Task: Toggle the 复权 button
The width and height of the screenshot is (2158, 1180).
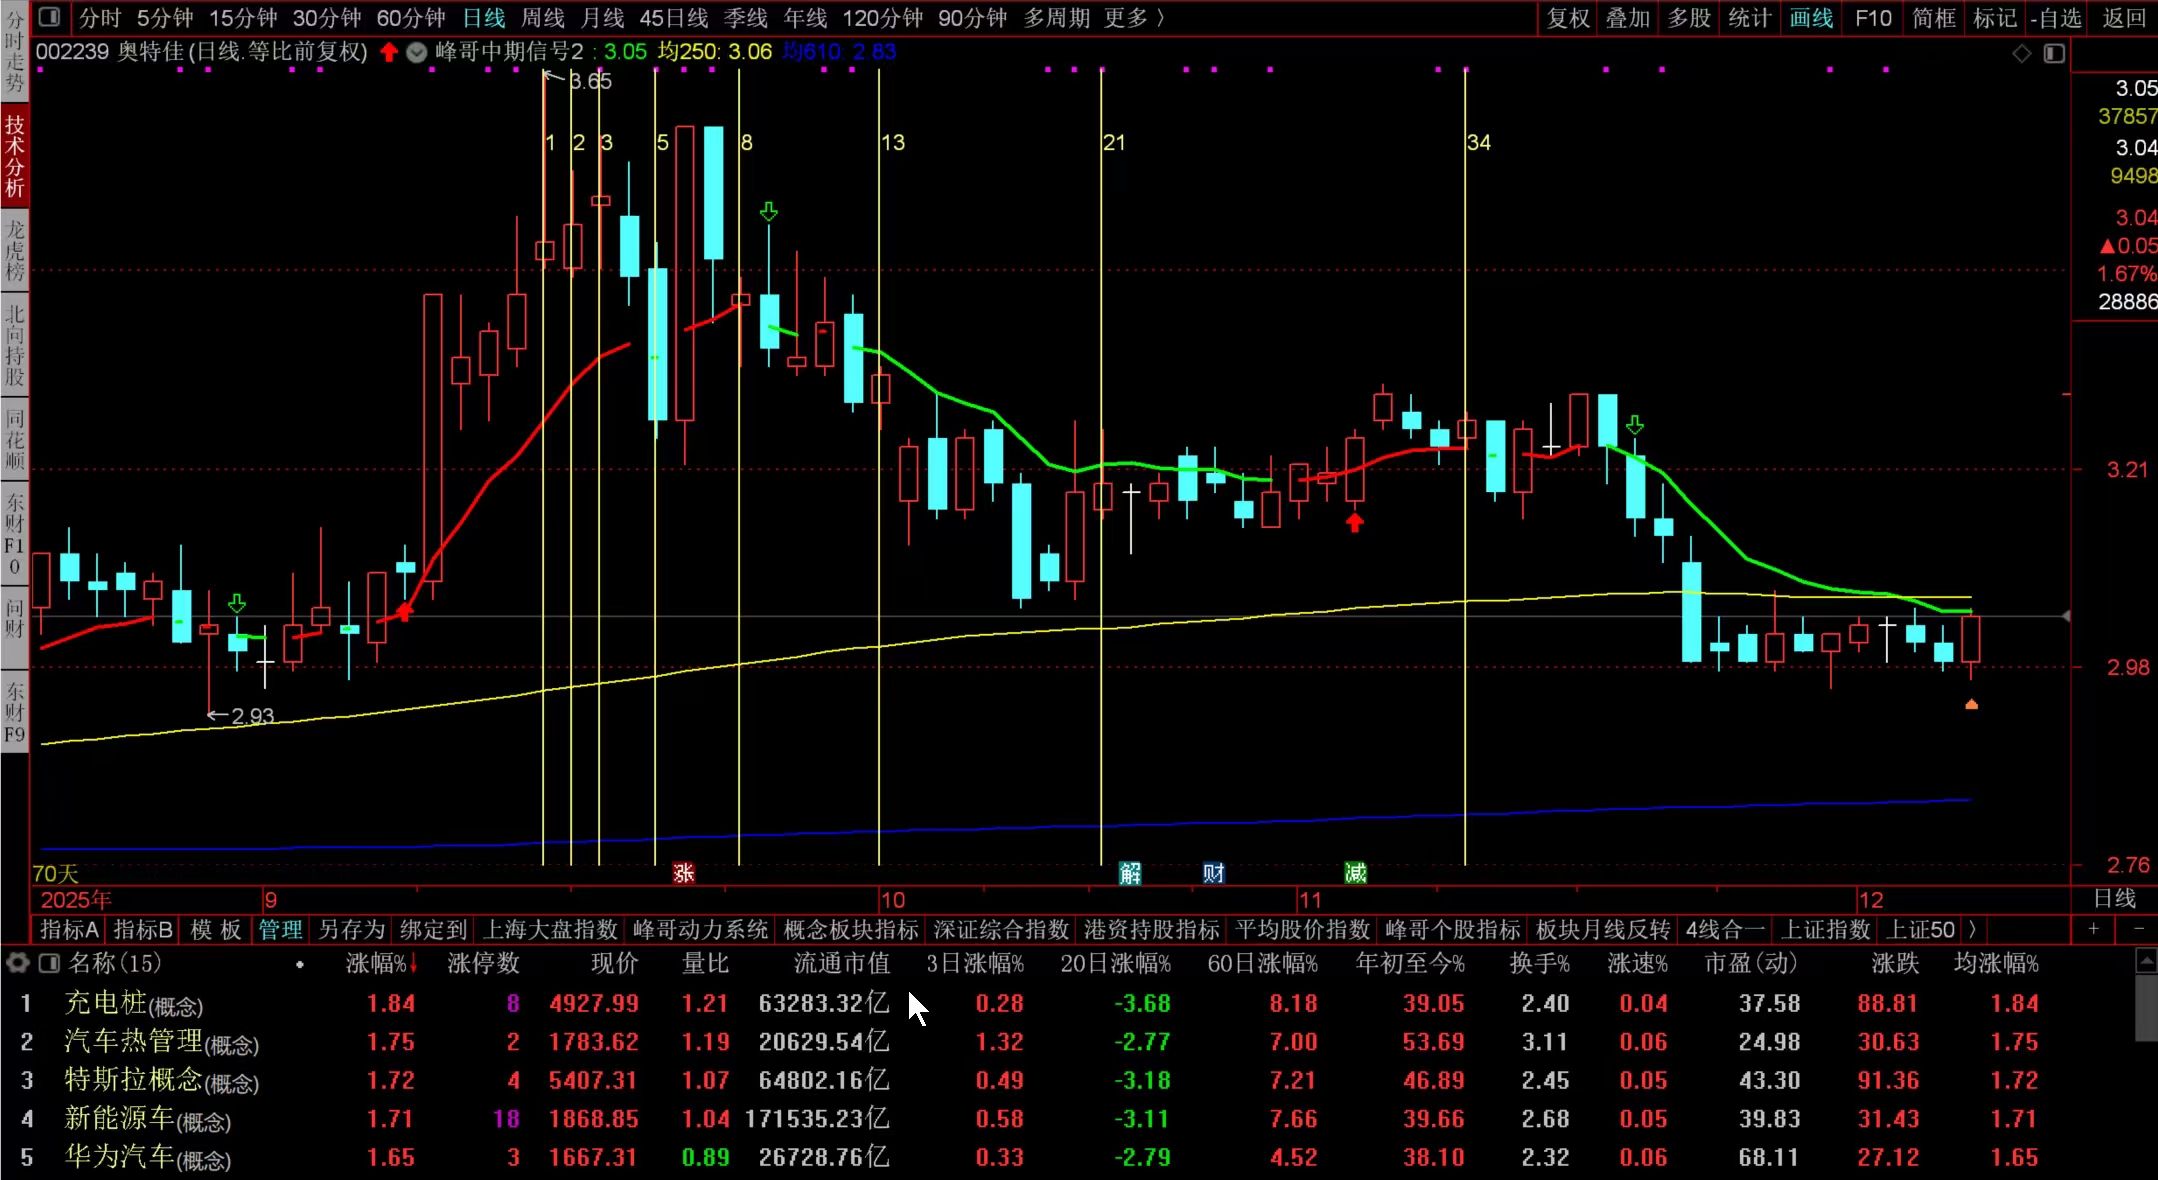Action: tap(1567, 17)
